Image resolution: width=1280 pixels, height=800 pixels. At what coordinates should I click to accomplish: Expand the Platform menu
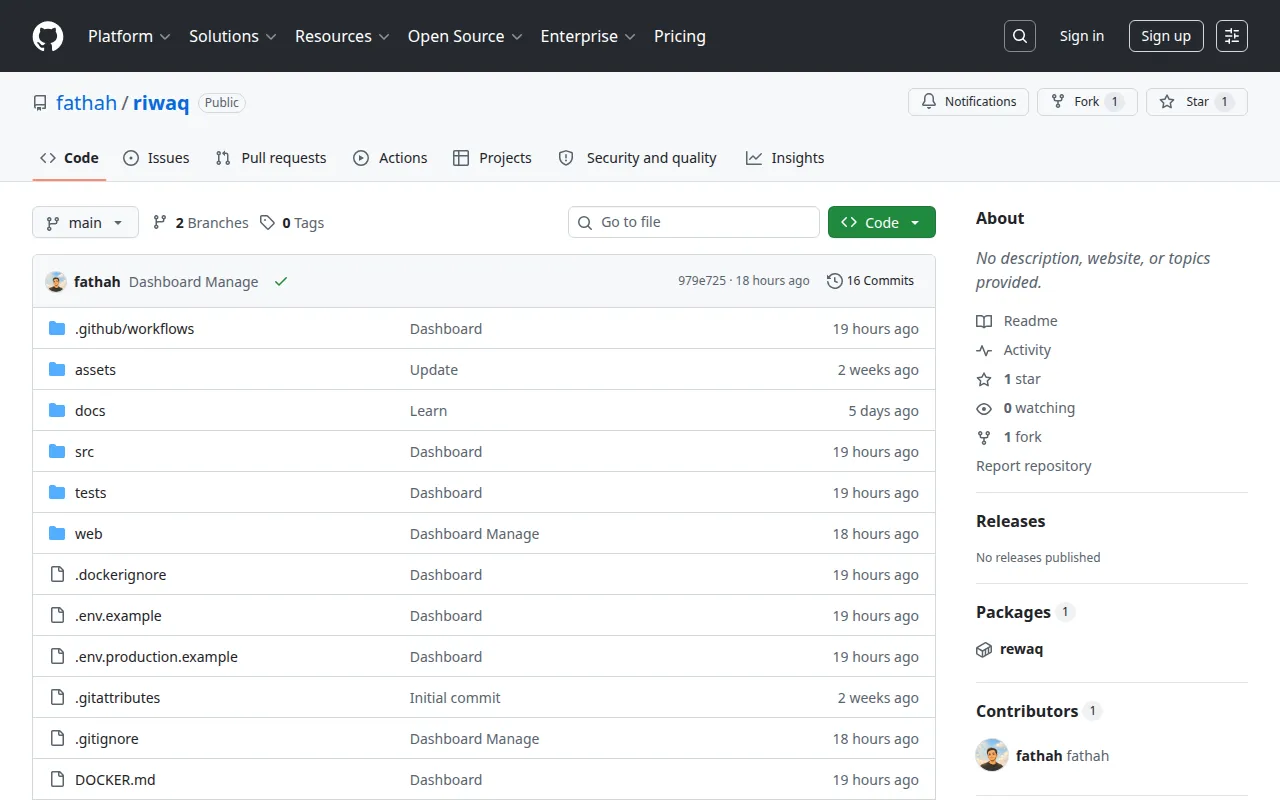(129, 36)
